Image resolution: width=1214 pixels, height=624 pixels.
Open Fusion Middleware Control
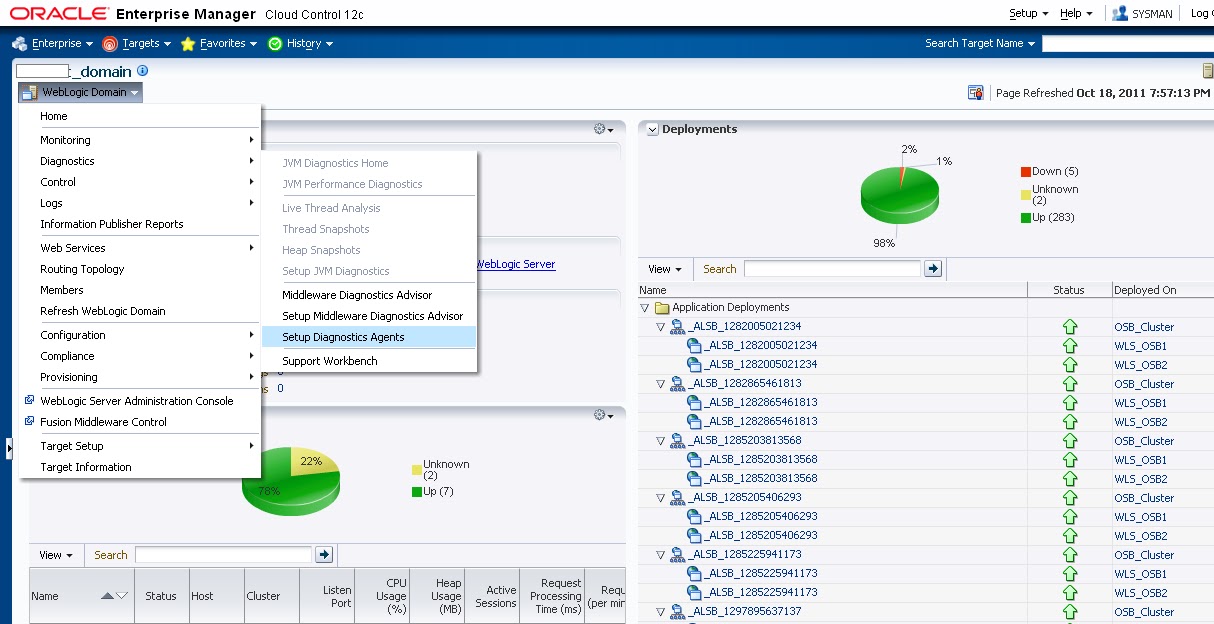pyautogui.click(x=140, y=422)
